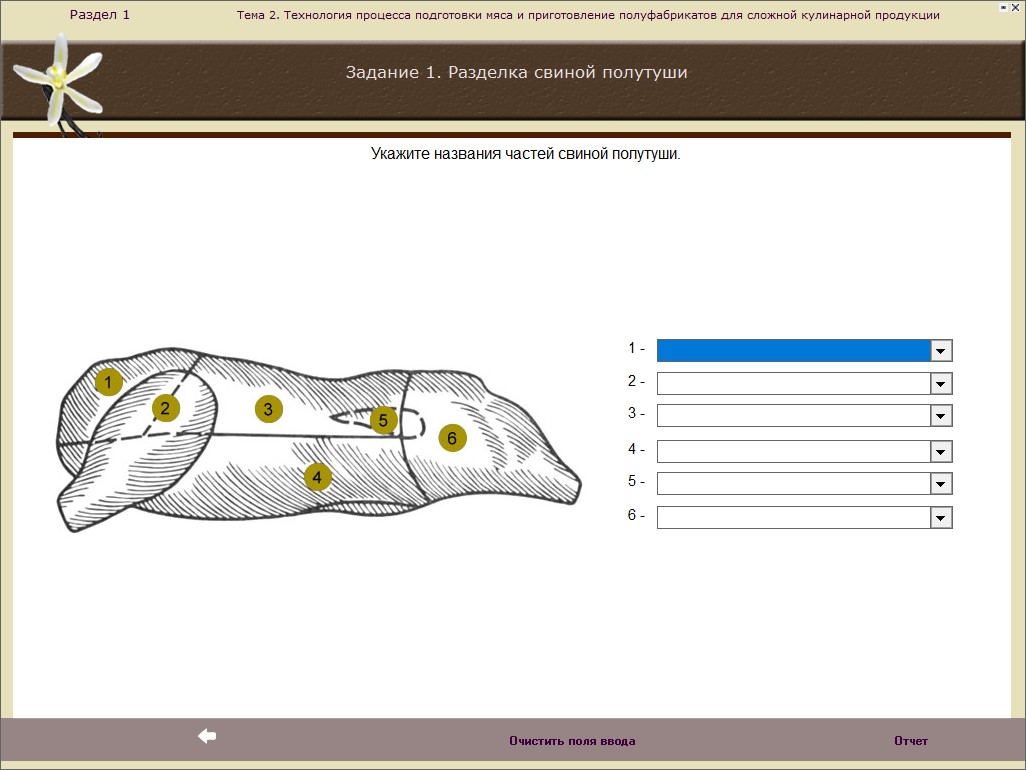Open the 'Отчет' report

[910, 741]
